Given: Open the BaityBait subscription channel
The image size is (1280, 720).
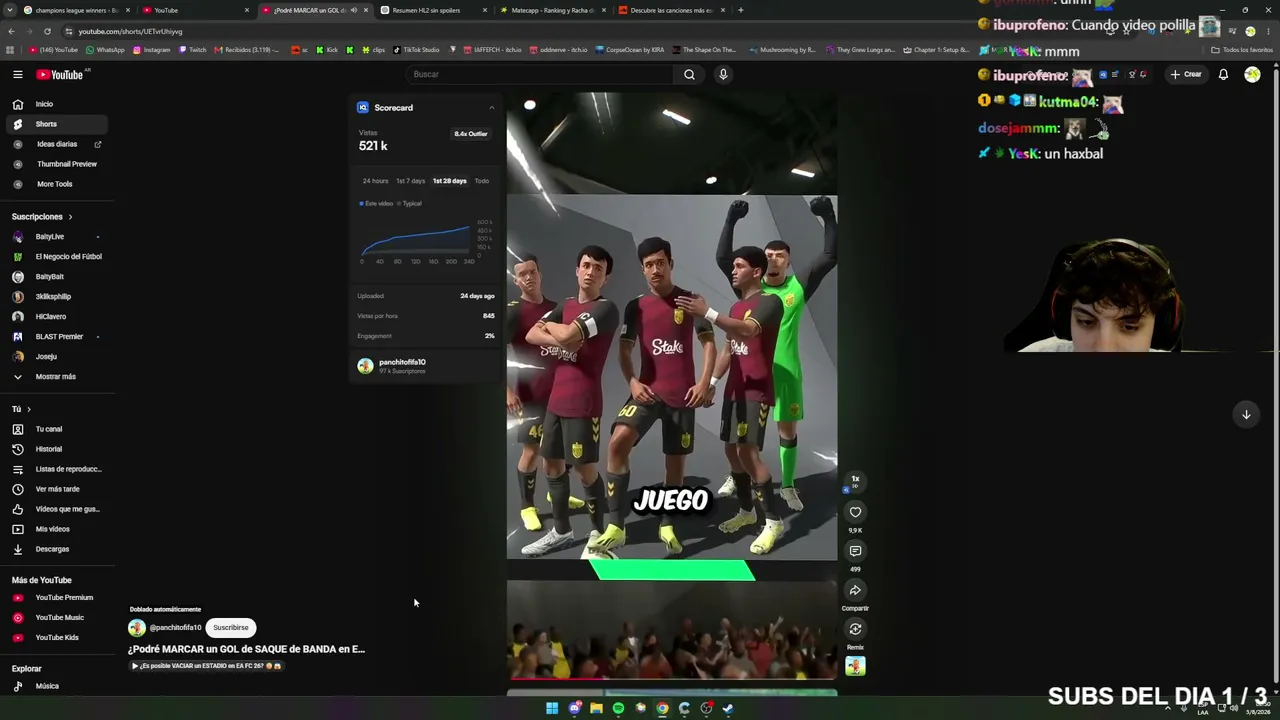Looking at the screenshot, I should 56,277.
